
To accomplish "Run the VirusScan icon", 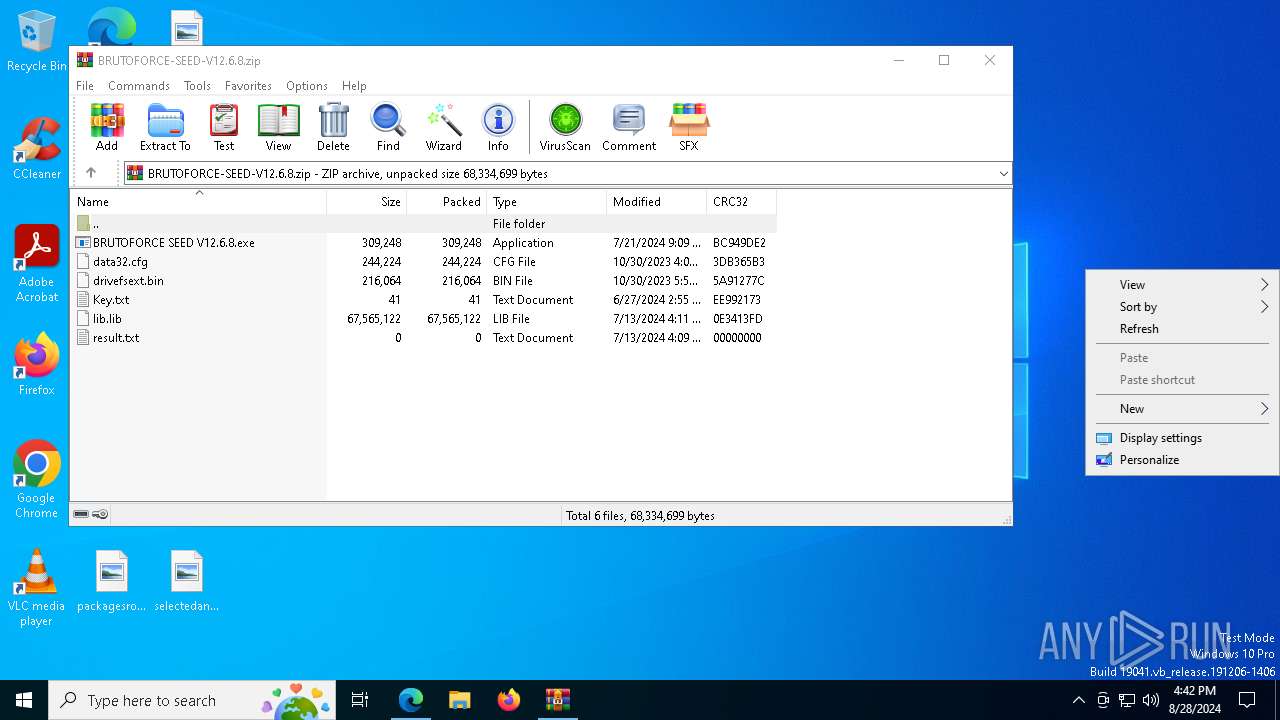I will 565,127.
